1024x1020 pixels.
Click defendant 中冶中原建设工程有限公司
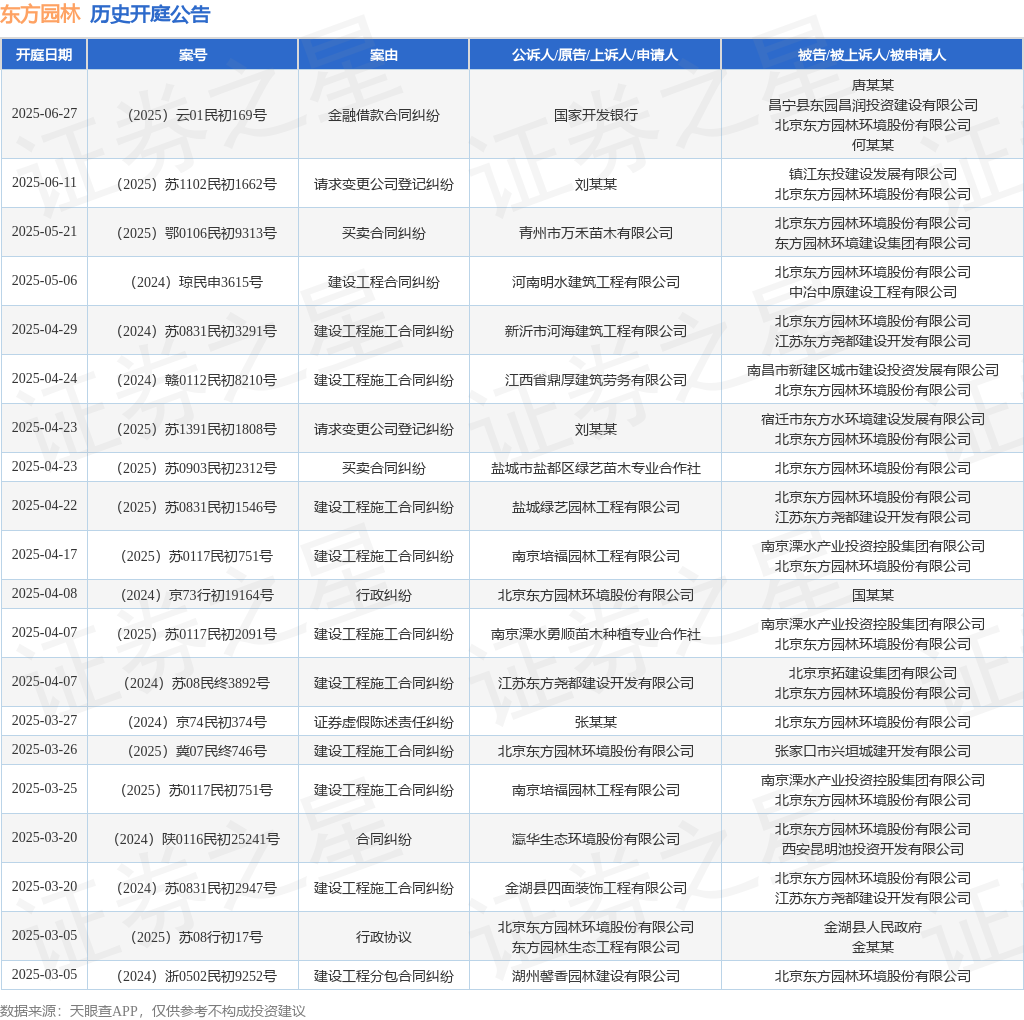tap(872, 292)
